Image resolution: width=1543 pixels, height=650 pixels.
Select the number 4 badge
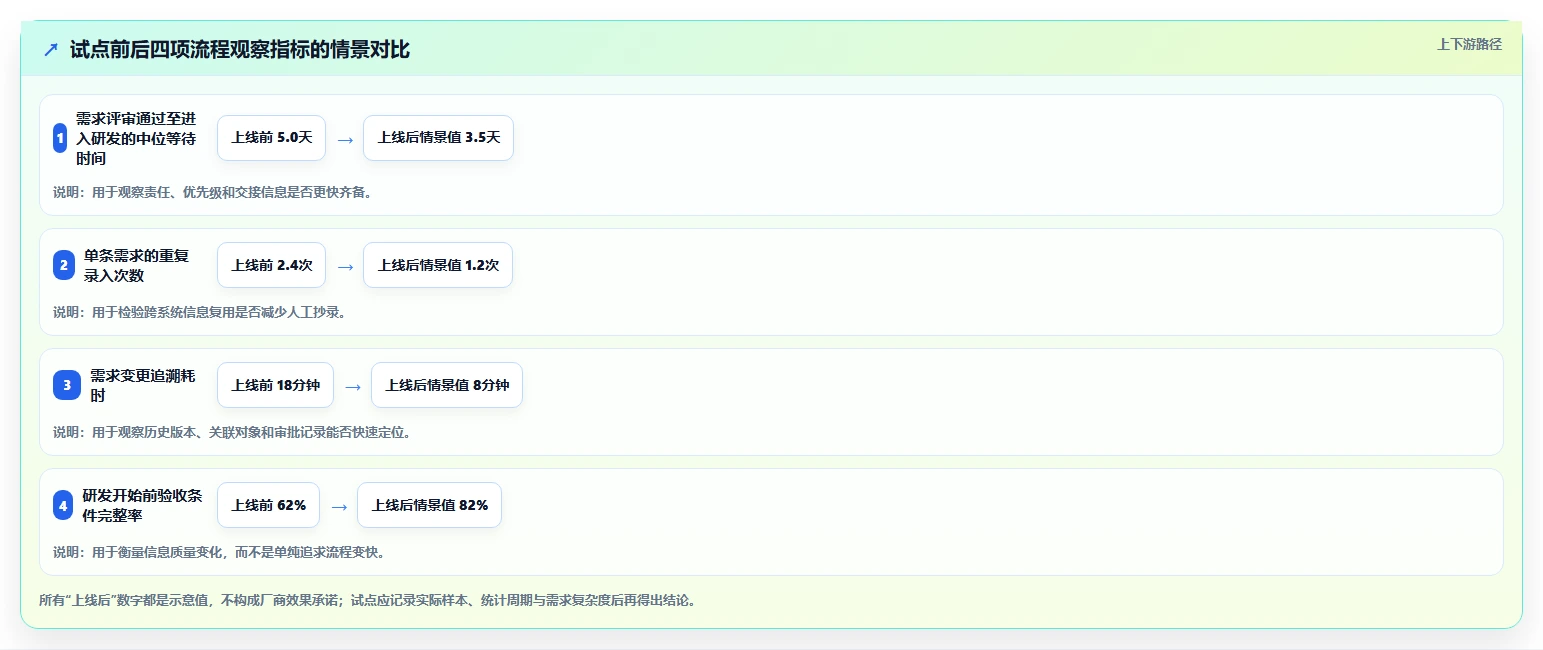coord(63,506)
